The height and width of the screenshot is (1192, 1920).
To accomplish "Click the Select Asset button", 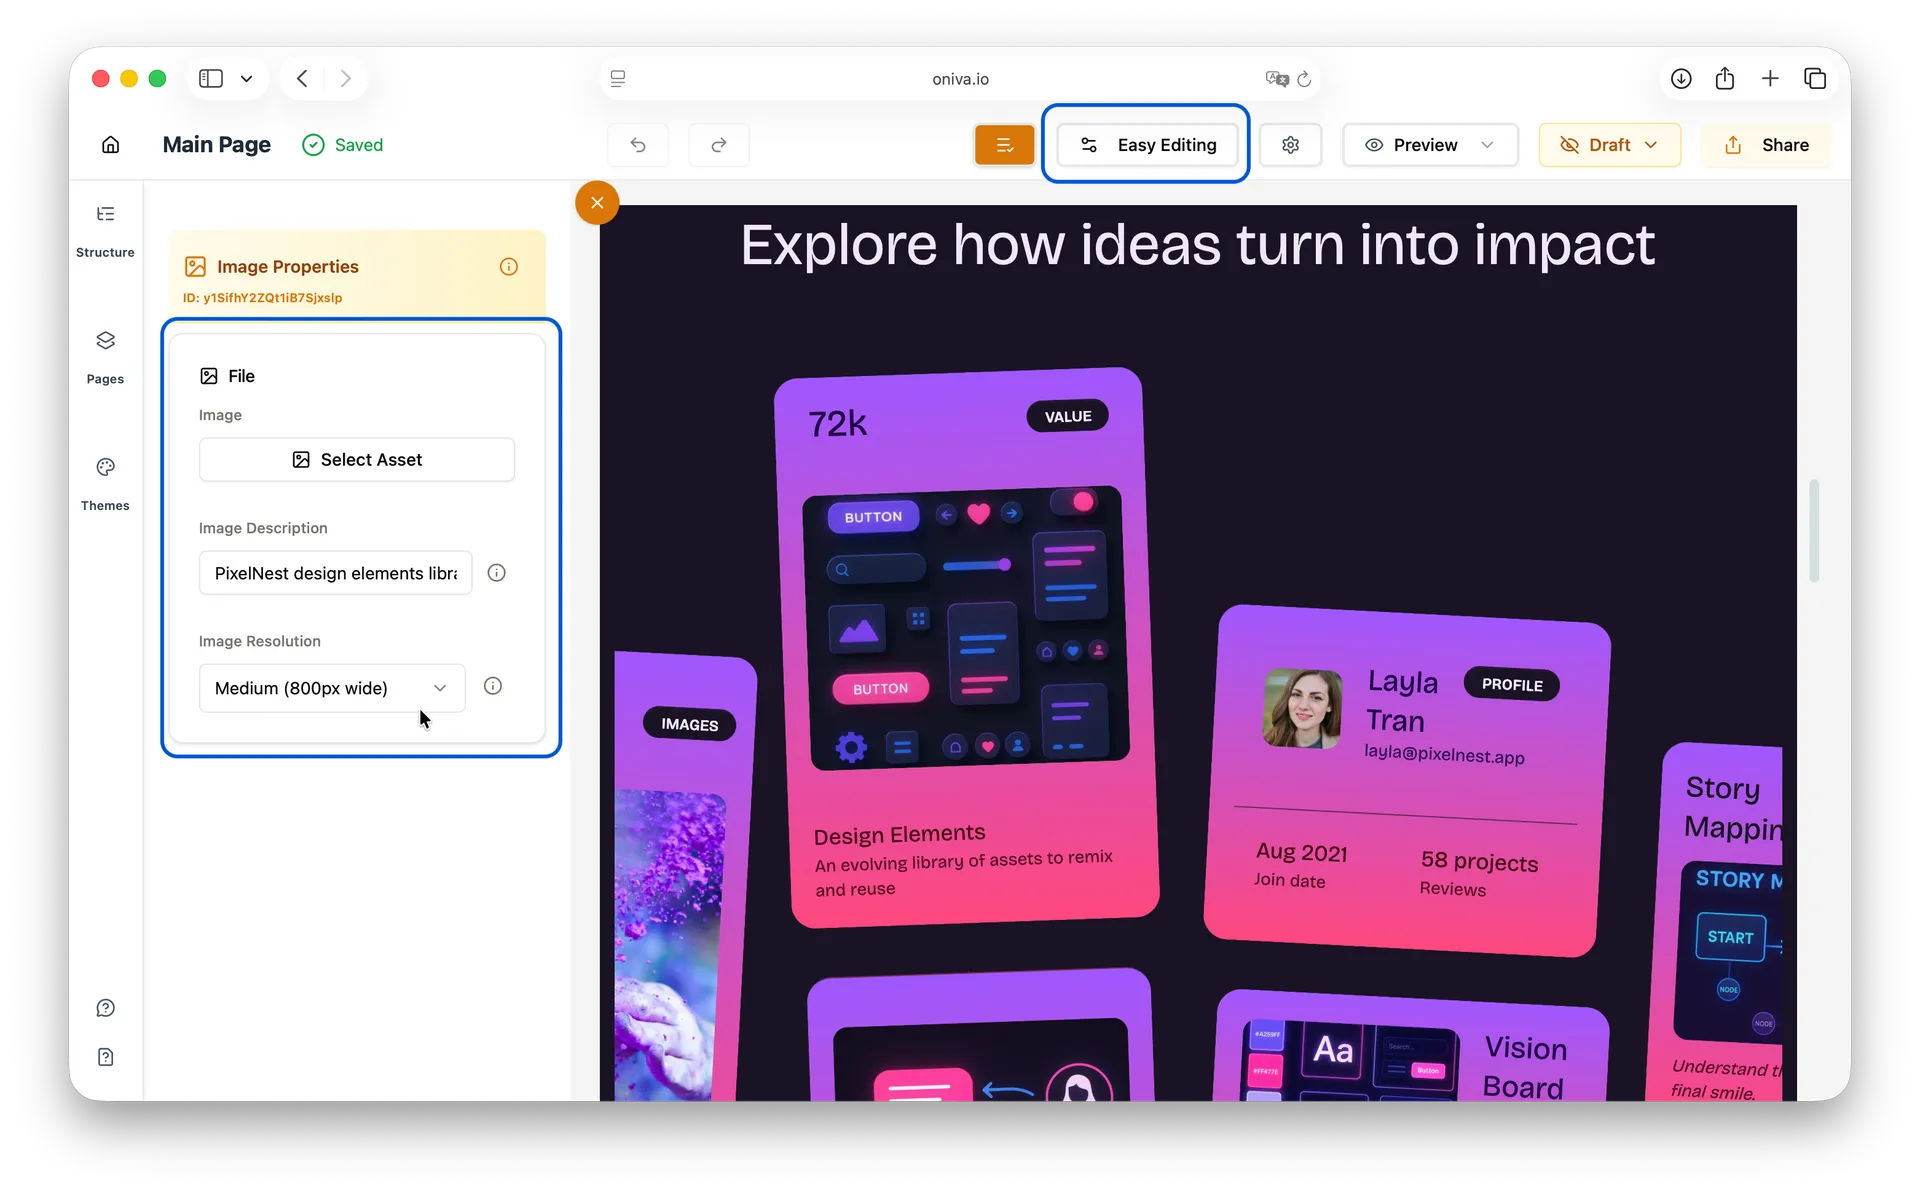I will pos(356,459).
